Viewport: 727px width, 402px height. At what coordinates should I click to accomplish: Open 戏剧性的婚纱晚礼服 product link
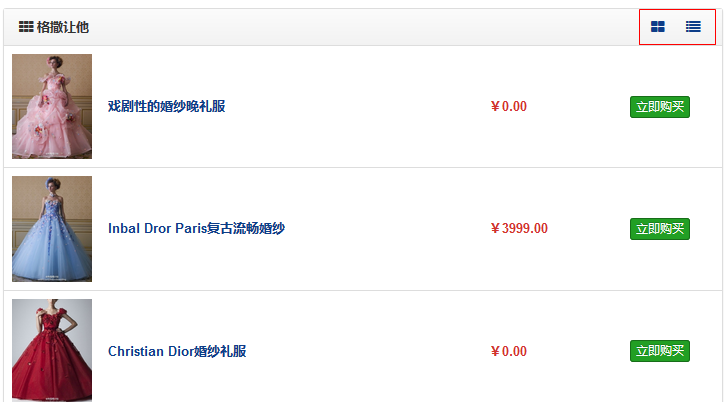coord(167,106)
